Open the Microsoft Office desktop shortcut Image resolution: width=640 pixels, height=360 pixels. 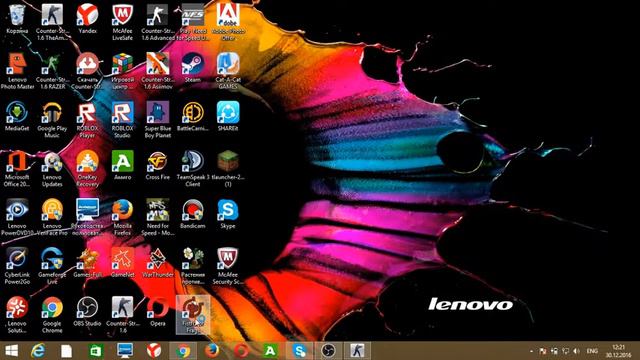[17, 169]
